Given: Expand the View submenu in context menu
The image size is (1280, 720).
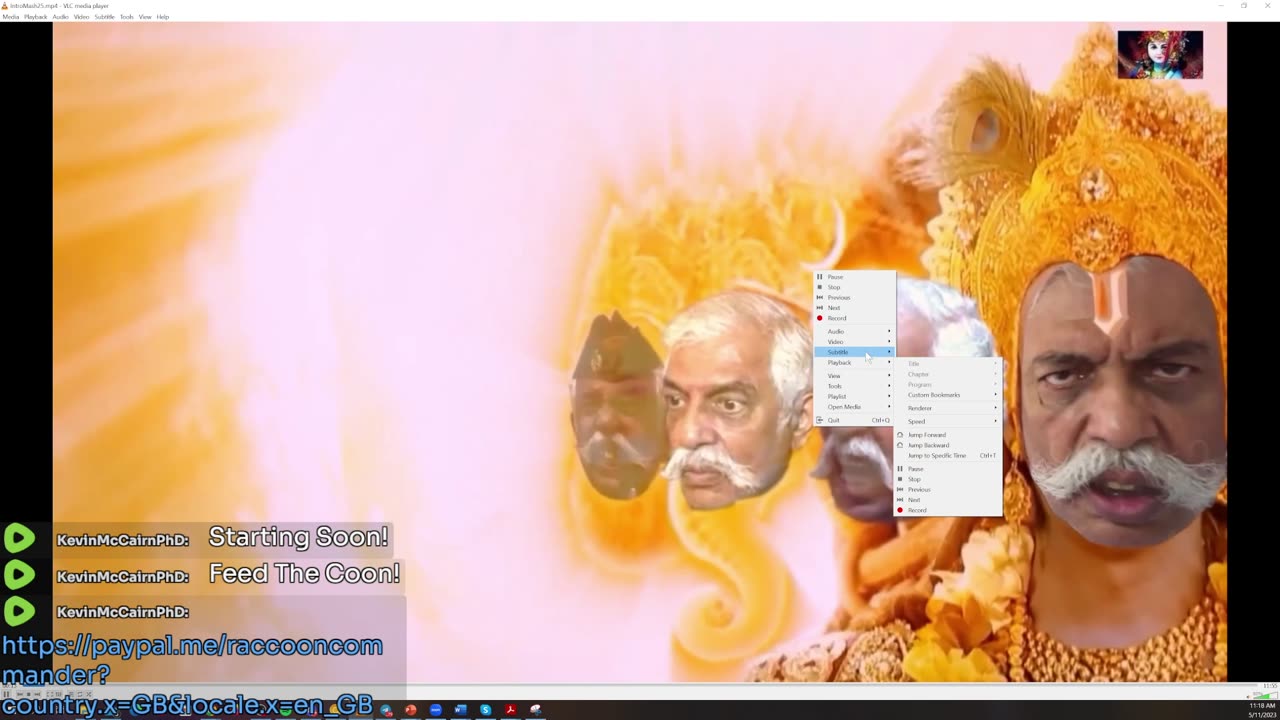Looking at the screenshot, I should [x=854, y=376].
